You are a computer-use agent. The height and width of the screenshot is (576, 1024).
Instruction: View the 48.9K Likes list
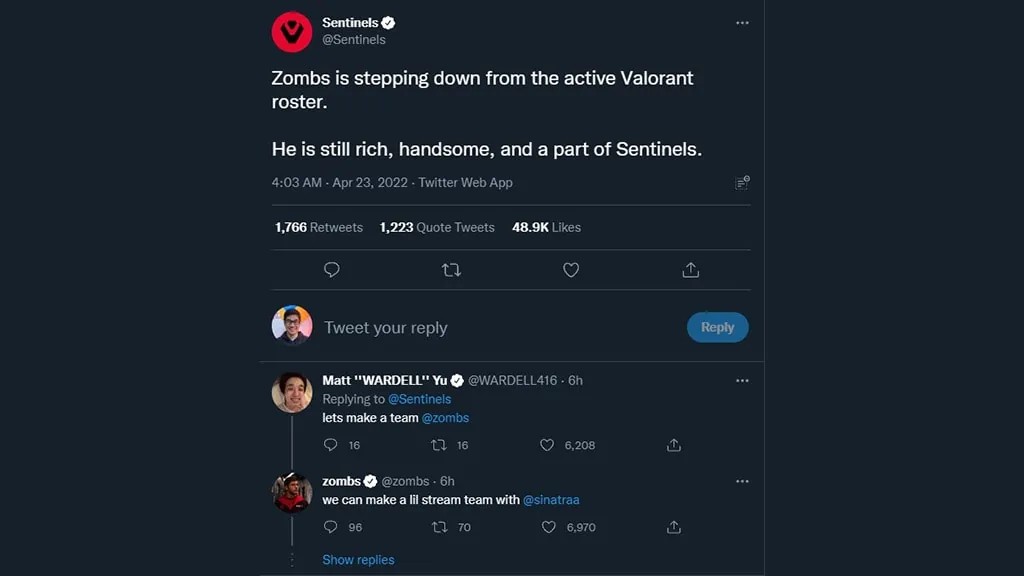pos(546,227)
